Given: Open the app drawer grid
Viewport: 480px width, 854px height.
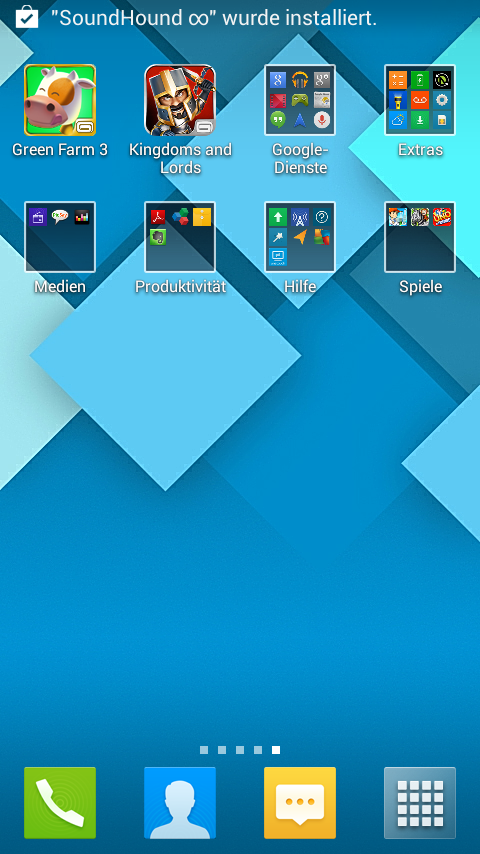Looking at the screenshot, I should coord(420,803).
